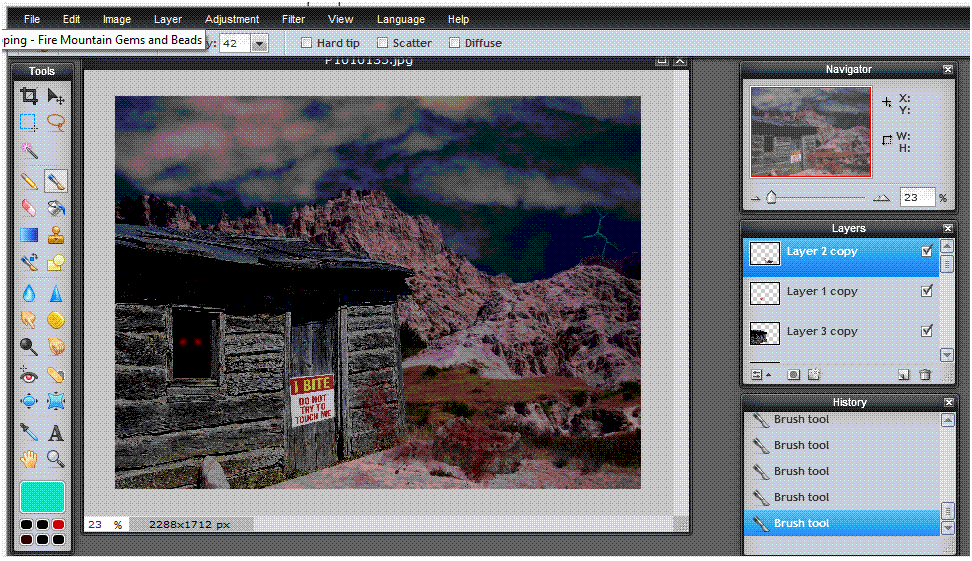972x561 pixels.
Task: Open the cyan main color swatch
Action: [x=42, y=496]
